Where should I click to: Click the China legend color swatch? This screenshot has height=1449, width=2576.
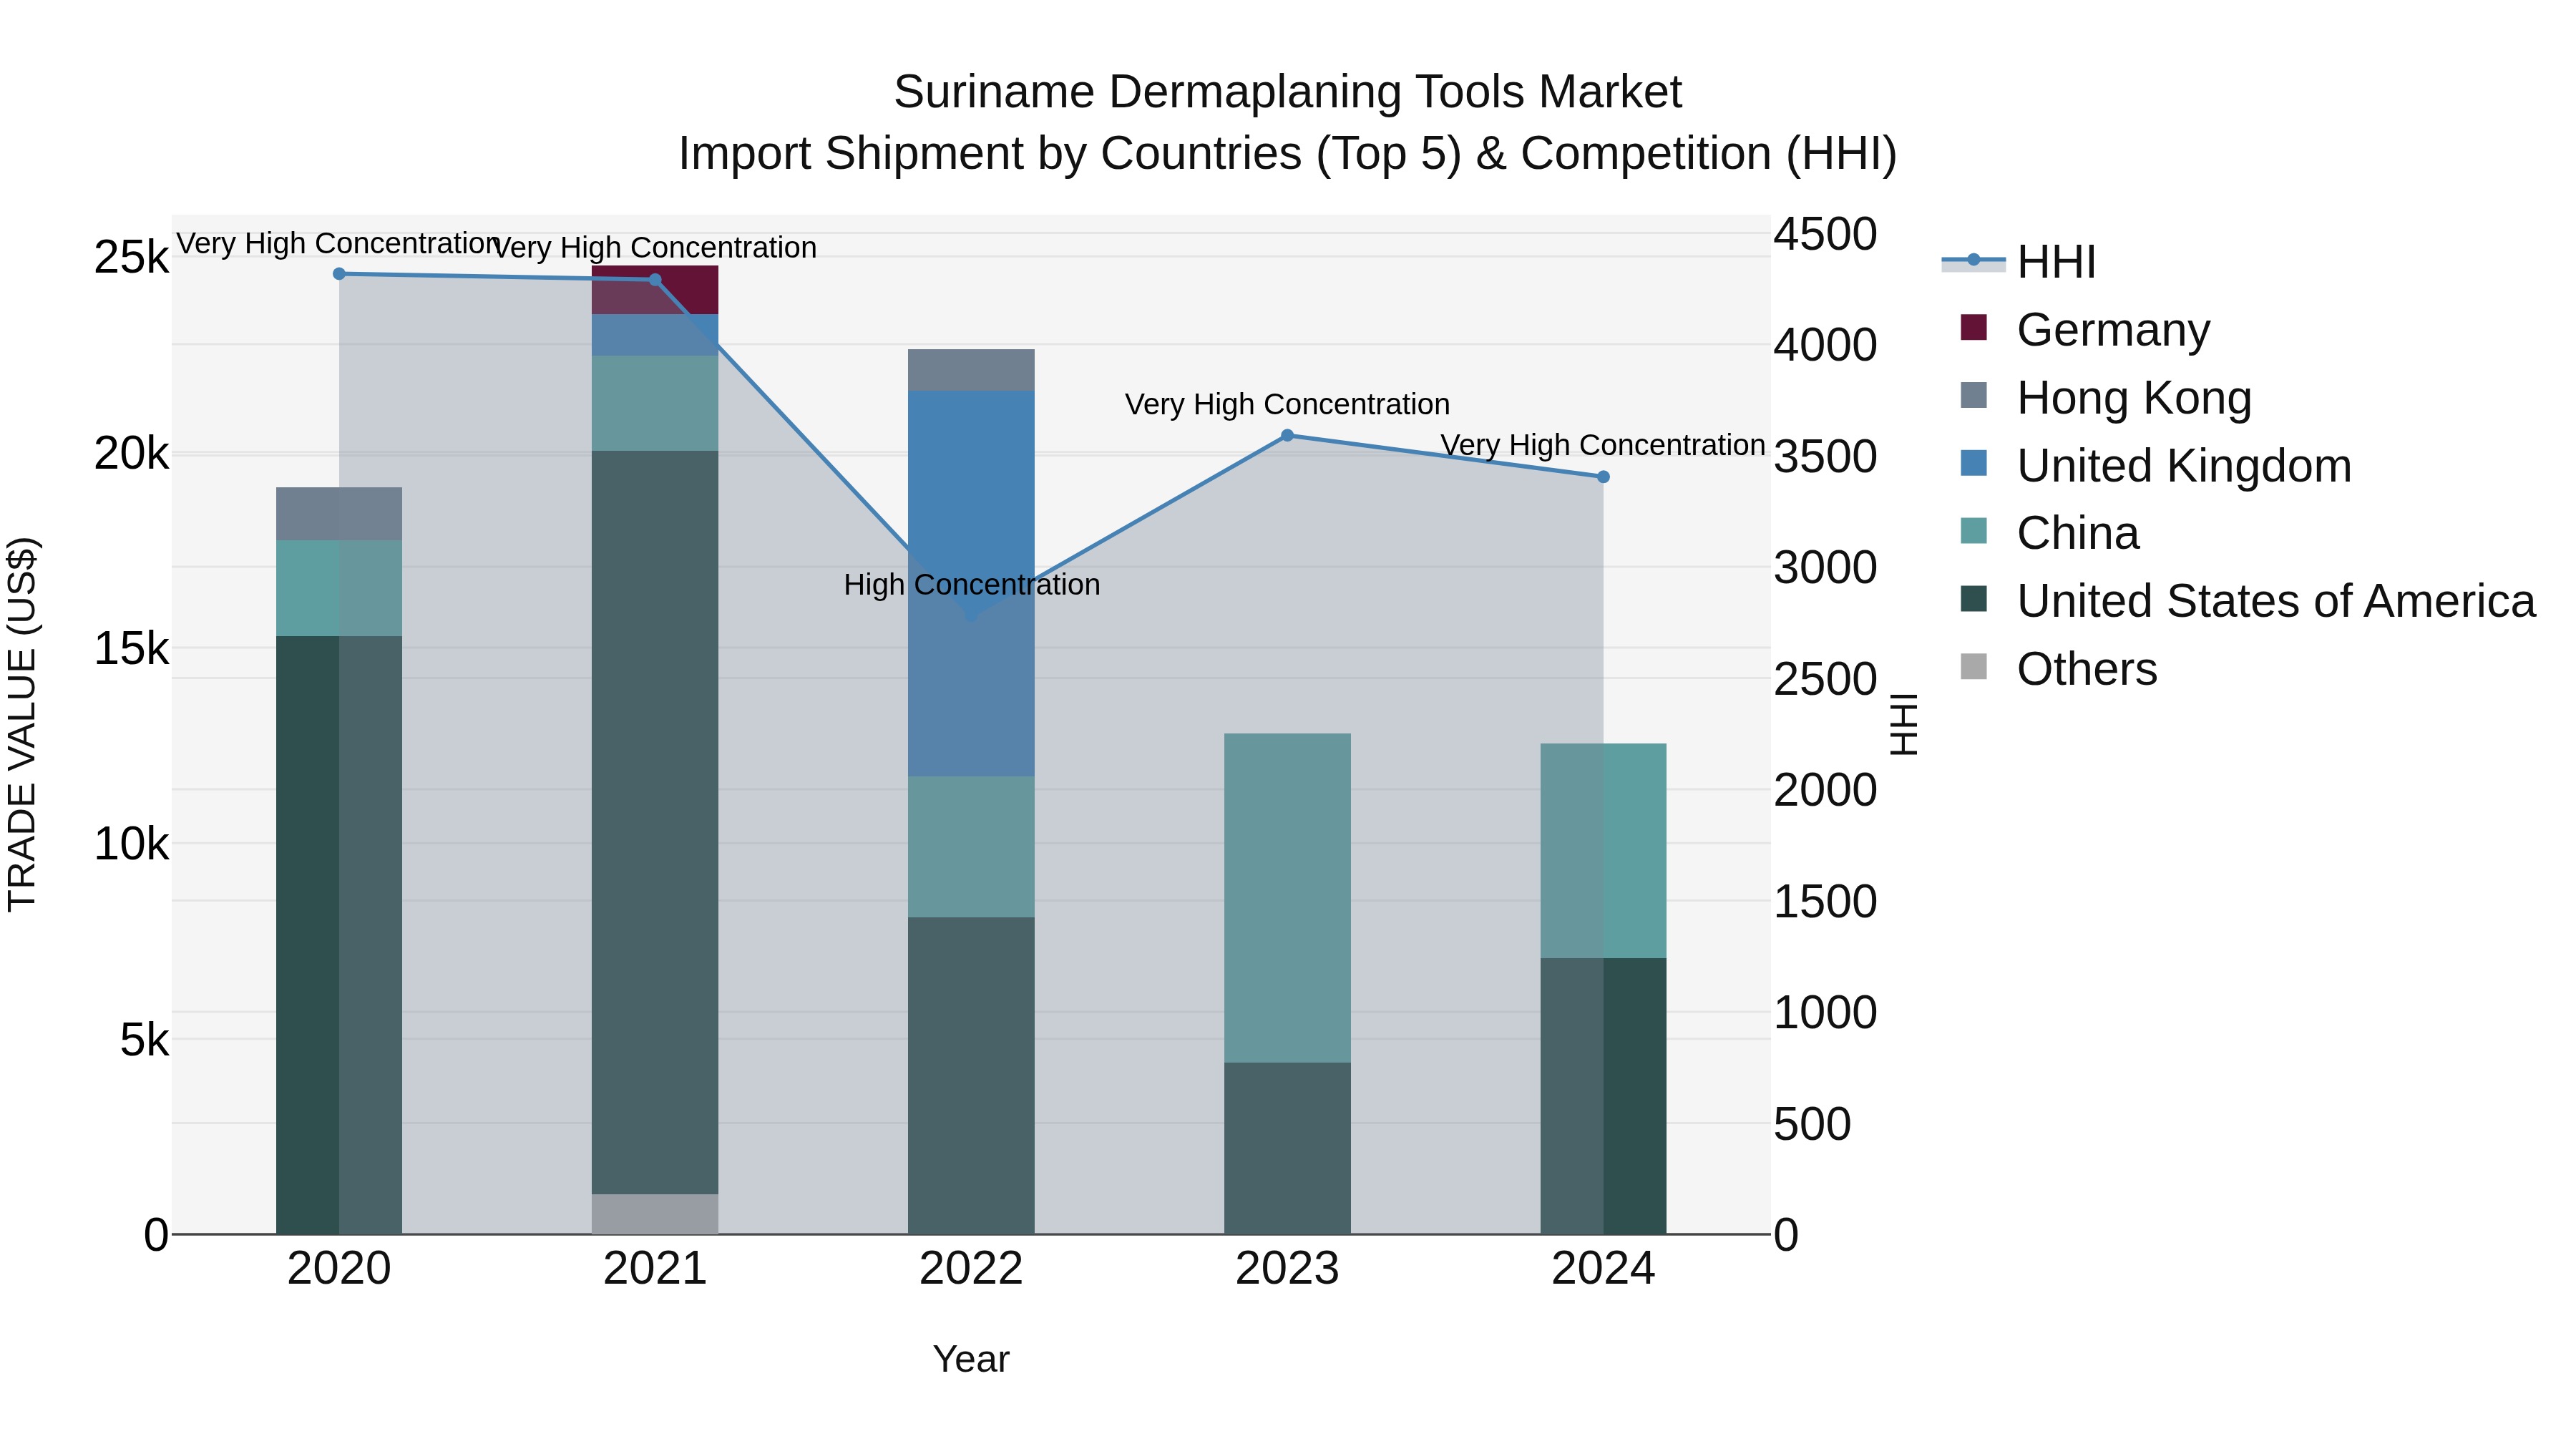(1974, 532)
